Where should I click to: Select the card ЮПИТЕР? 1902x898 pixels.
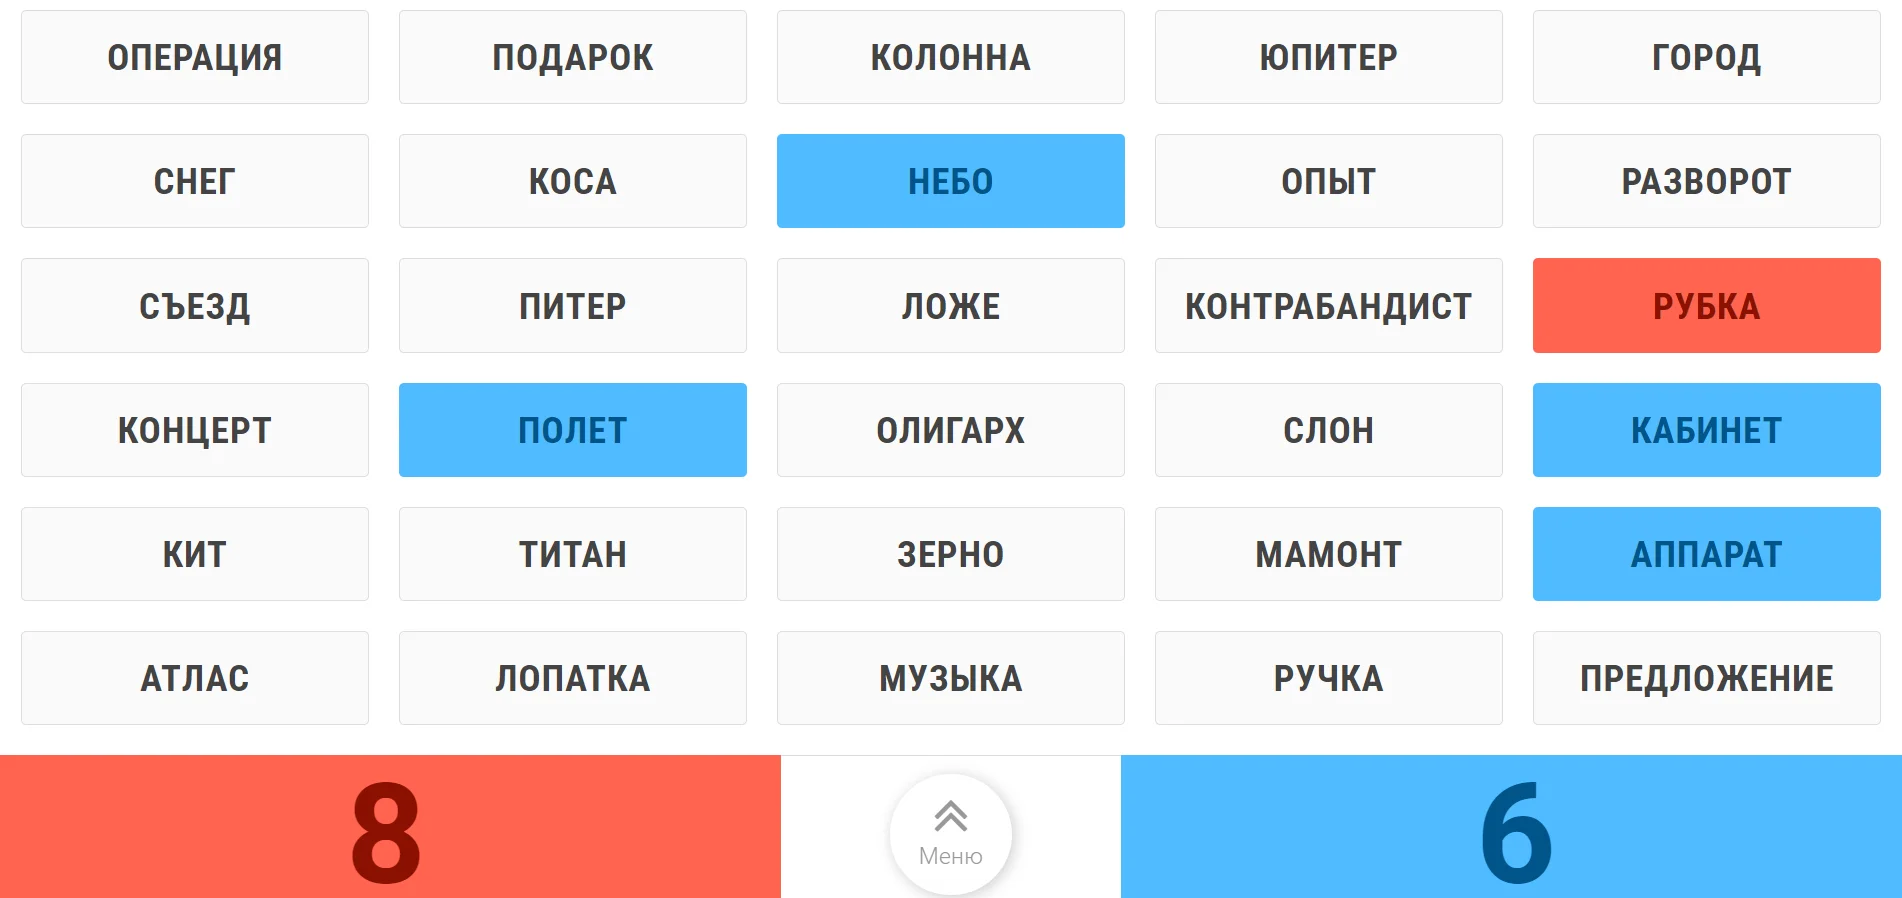[1328, 57]
